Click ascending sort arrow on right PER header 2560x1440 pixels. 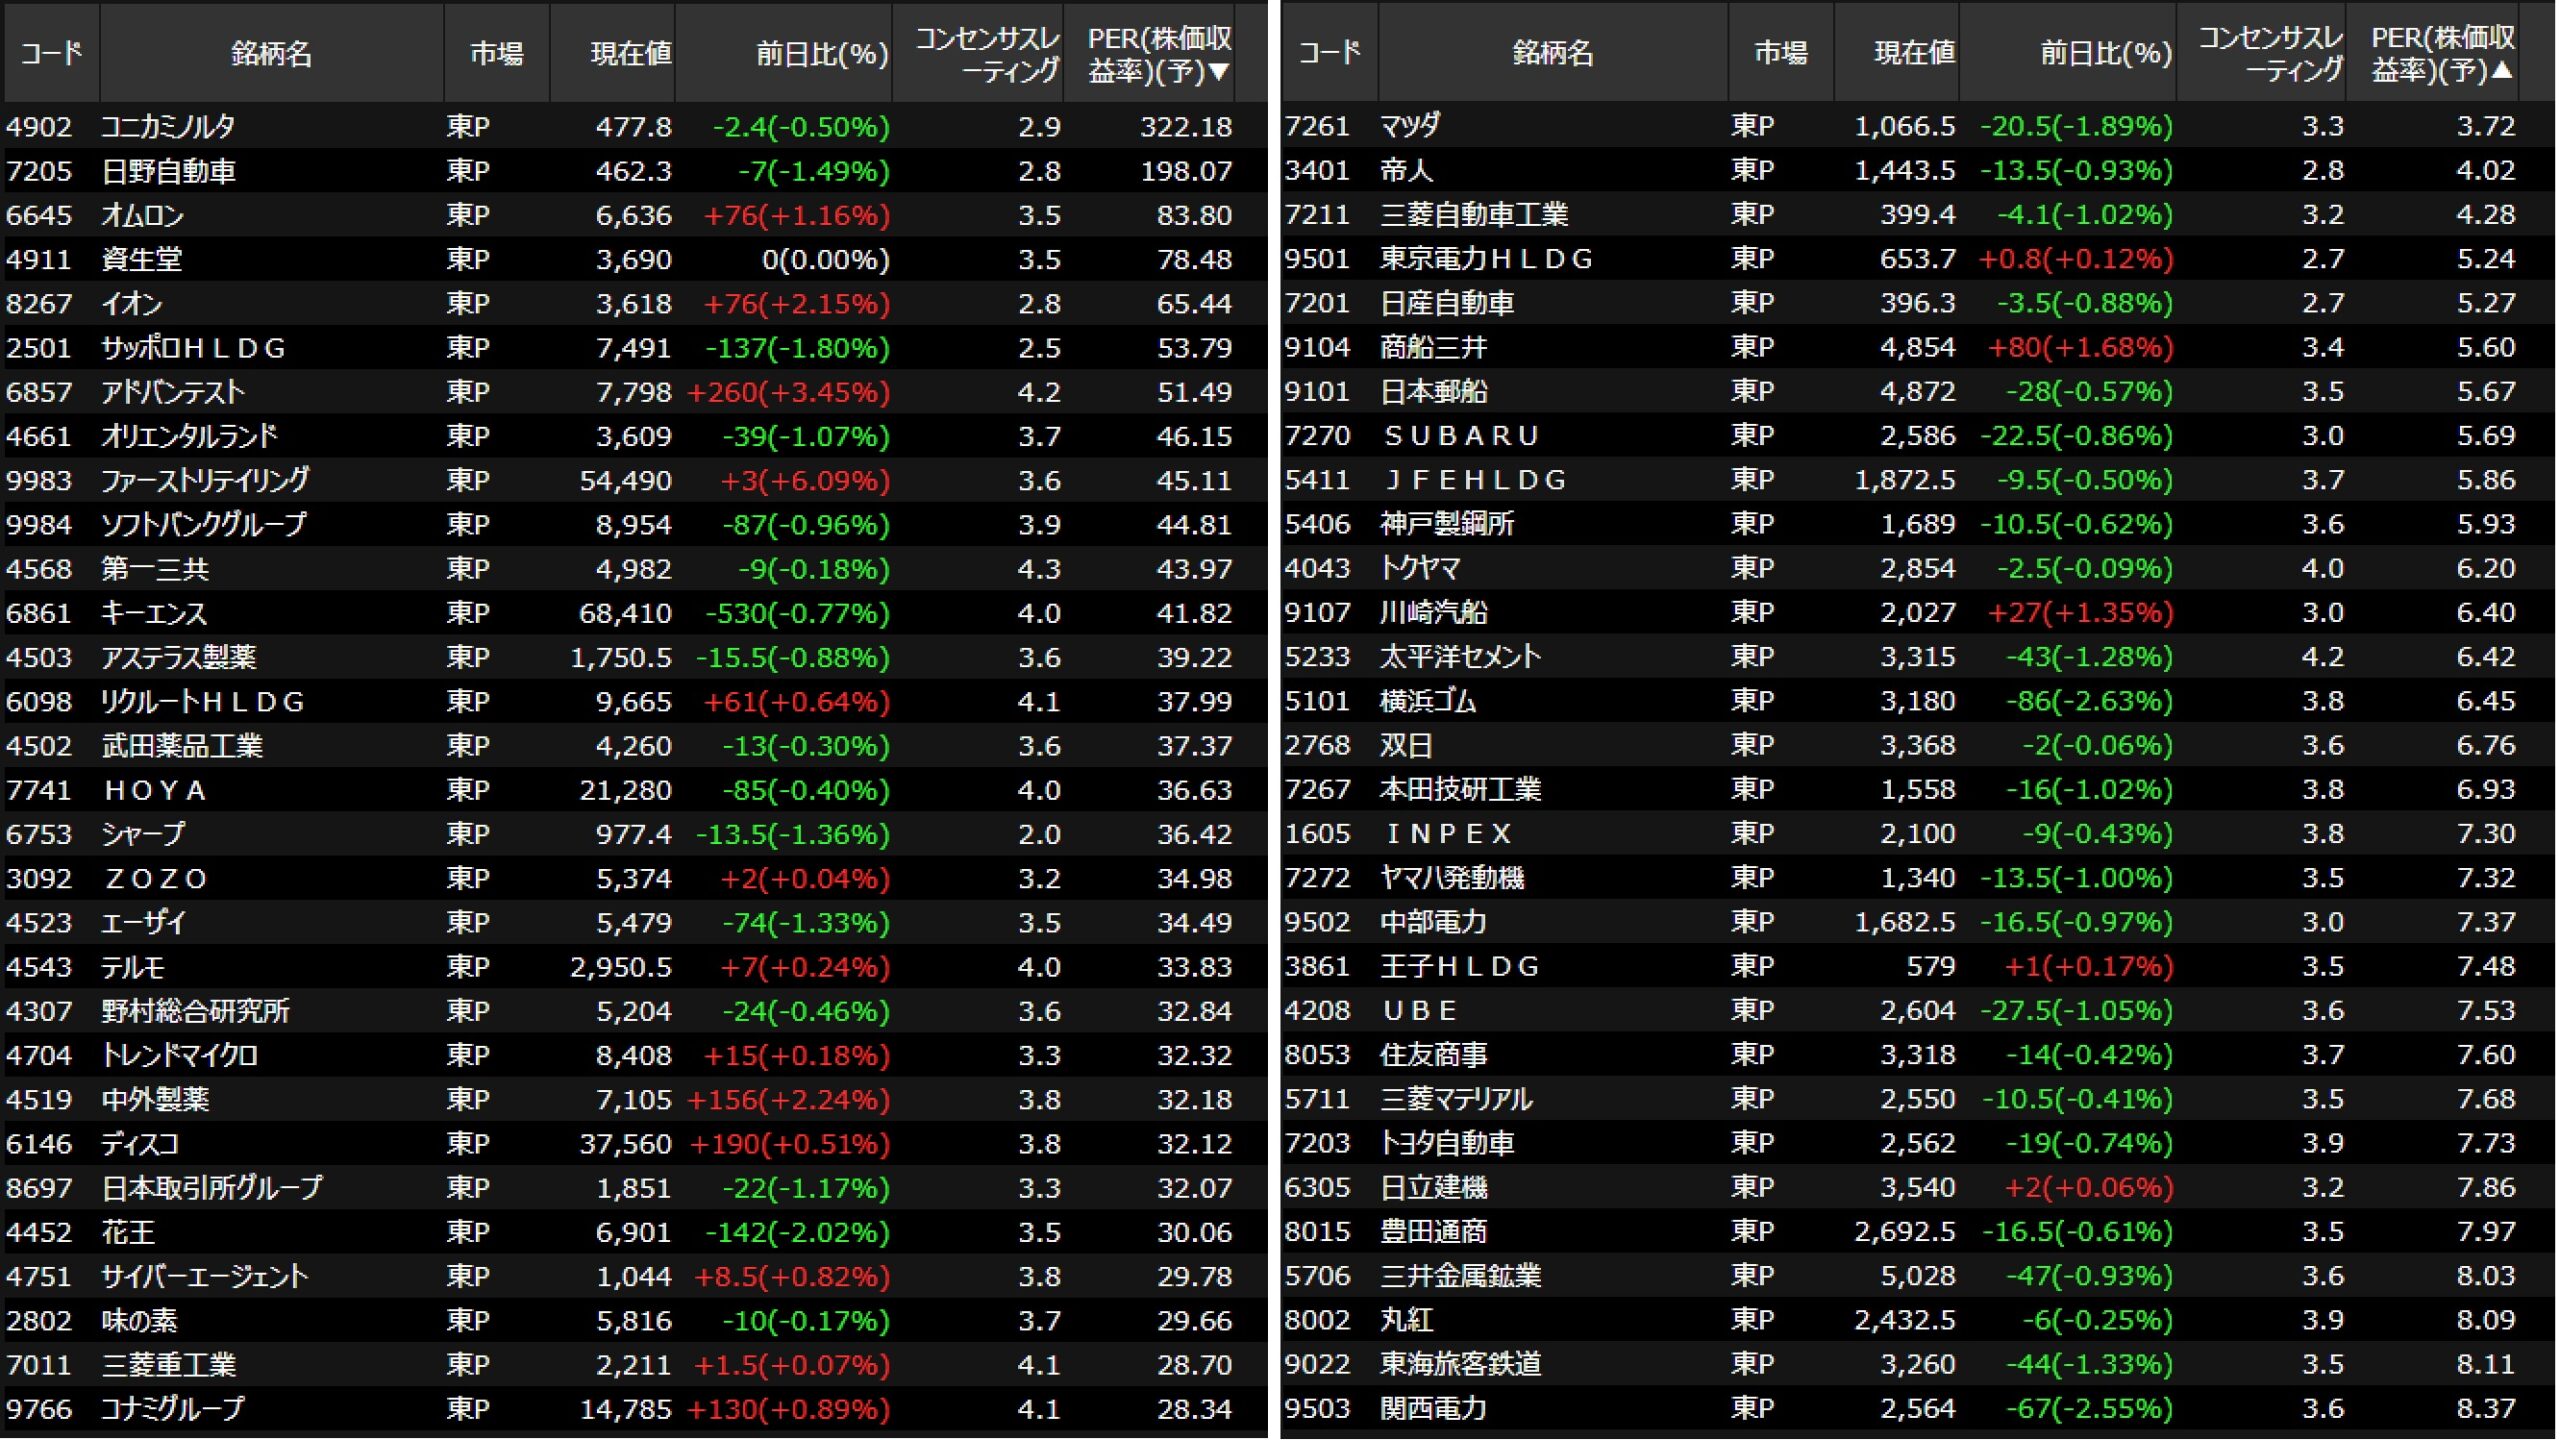tap(2501, 71)
